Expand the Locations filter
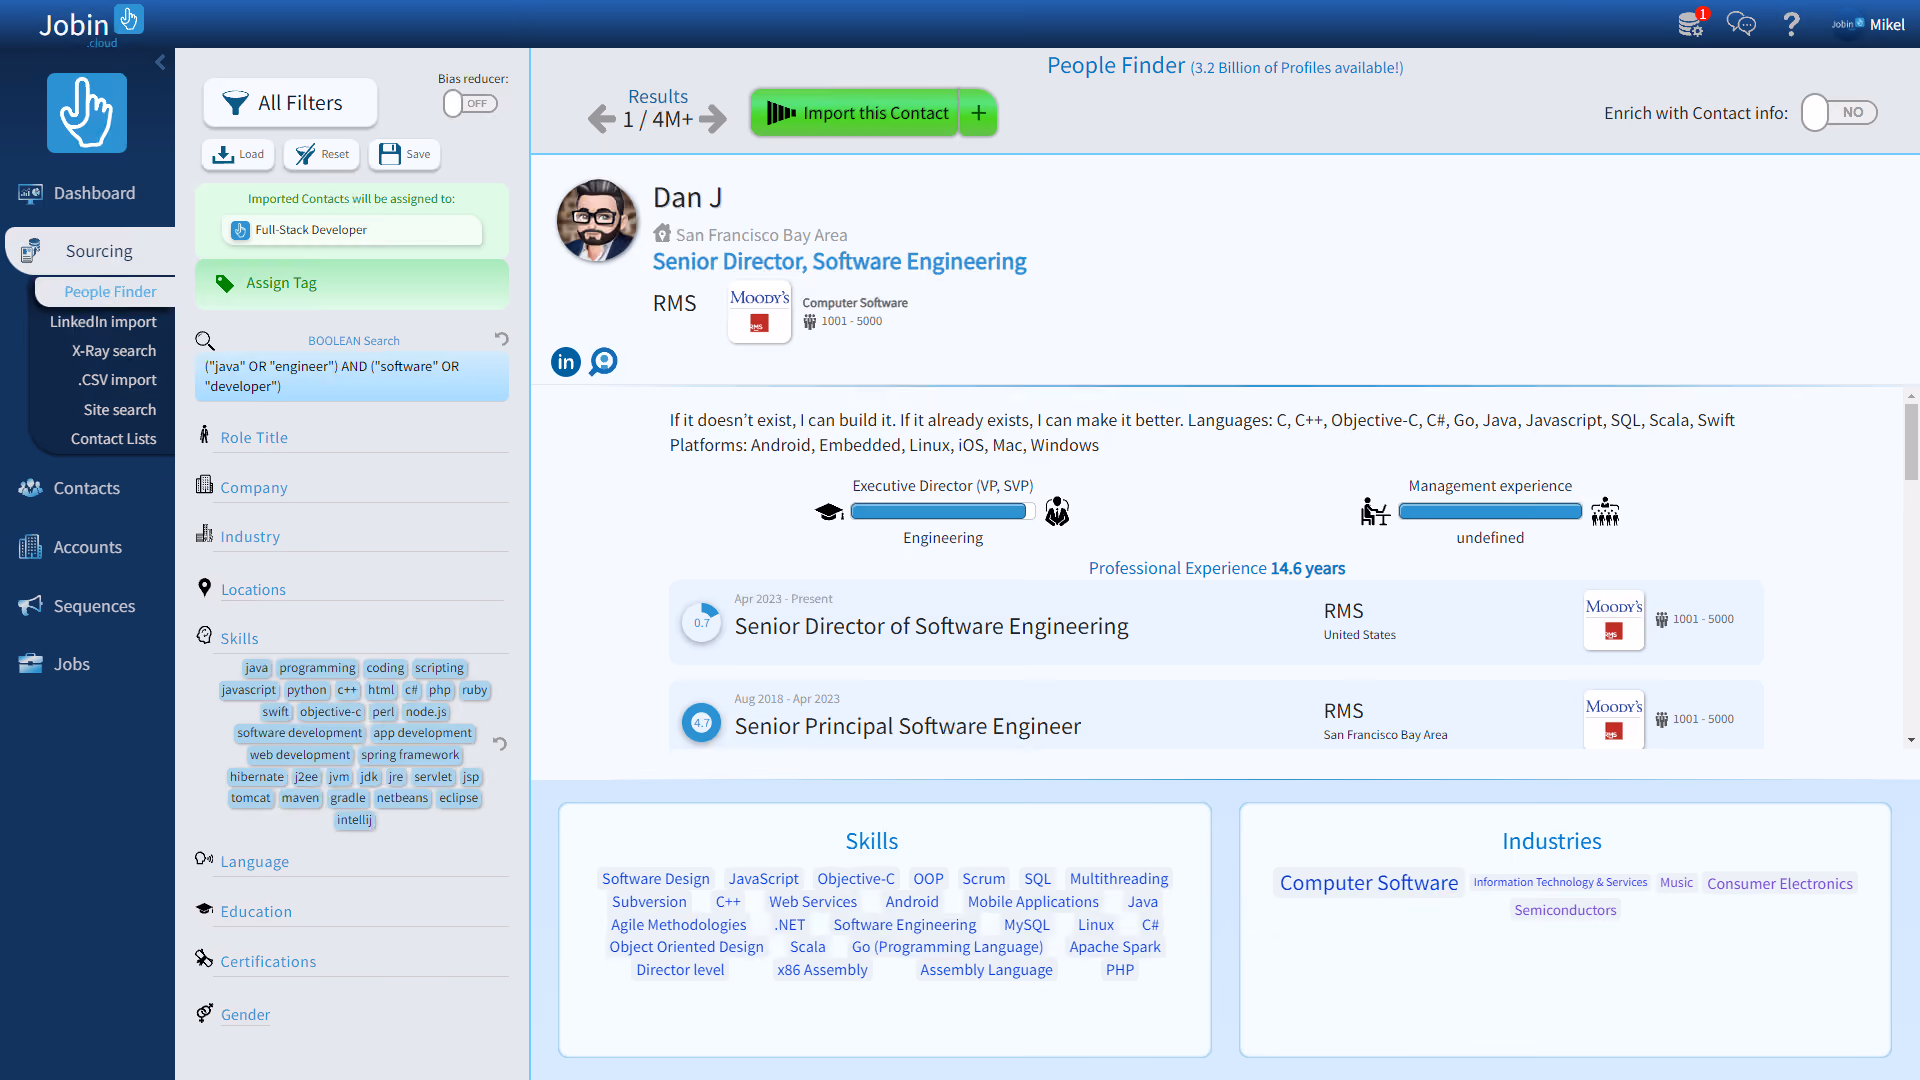This screenshot has height=1080, width=1920. [253, 589]
